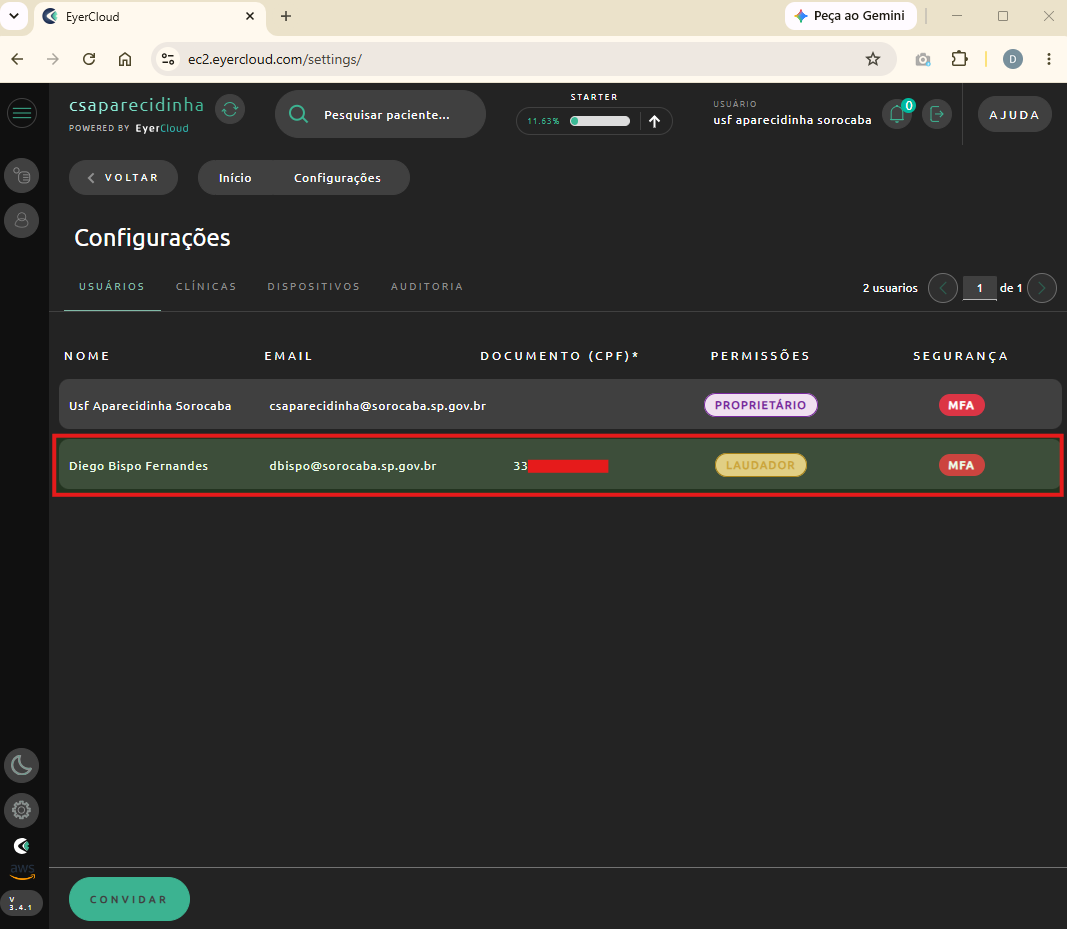Switch to the Auditoria tab
The height and width of the screenshot is (929, 1067).
click(x=427, y=287)
